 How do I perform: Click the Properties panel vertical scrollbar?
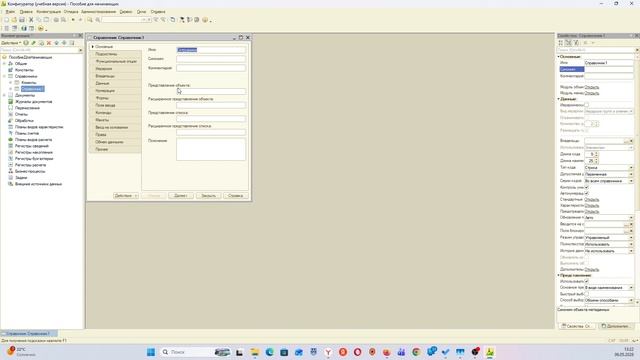click(x=637, y=180)
